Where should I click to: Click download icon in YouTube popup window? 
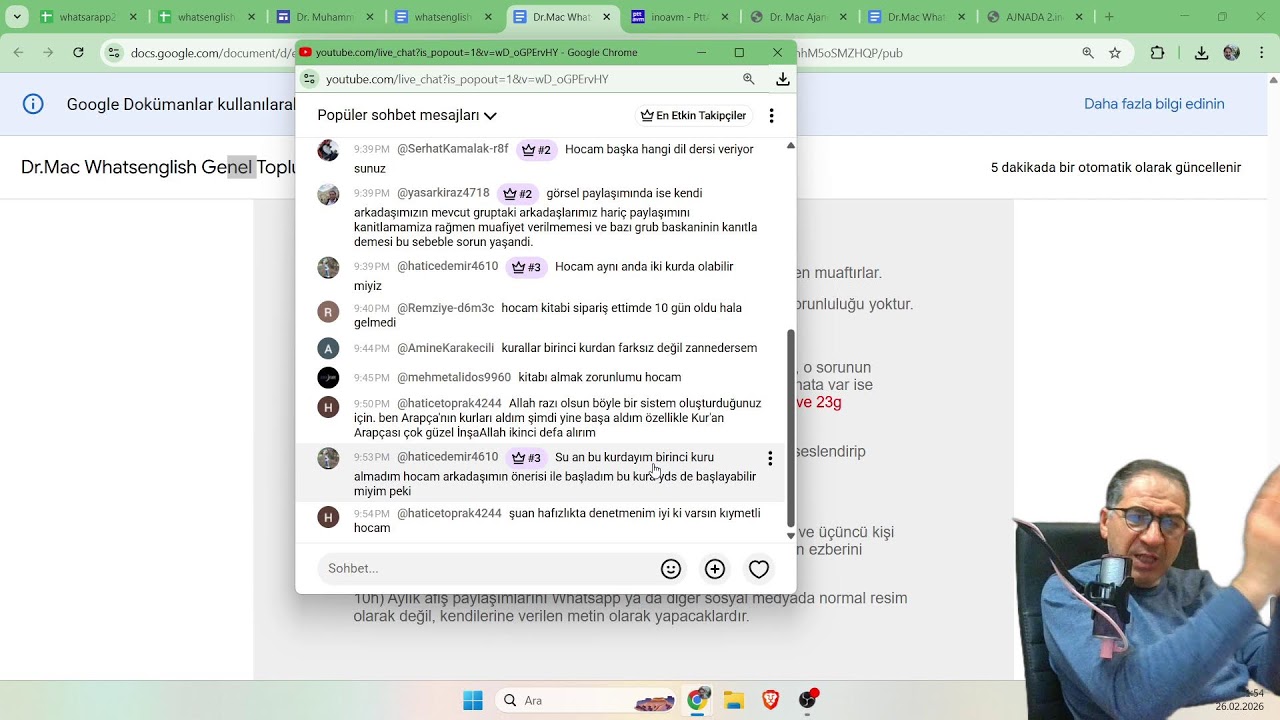[x=783, y=79]
